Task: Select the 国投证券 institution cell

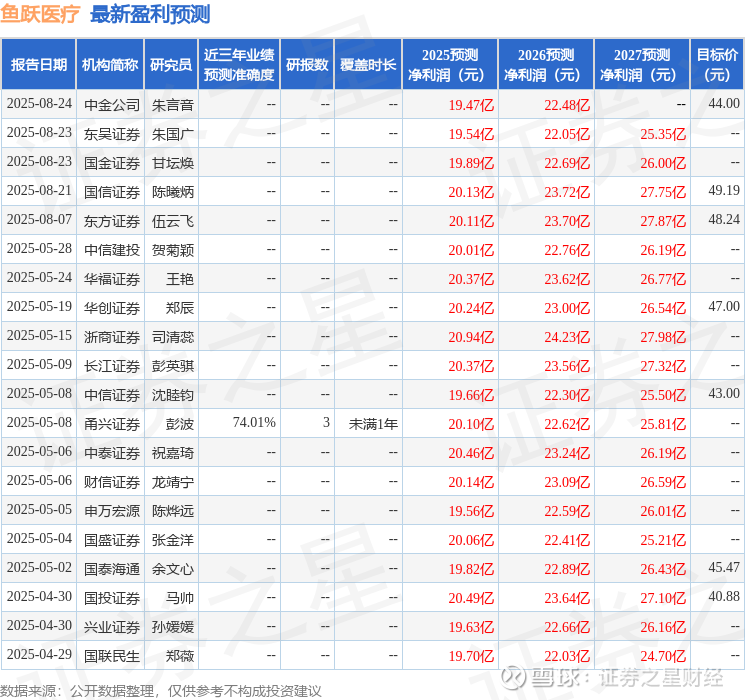Action: click(112, 598)
